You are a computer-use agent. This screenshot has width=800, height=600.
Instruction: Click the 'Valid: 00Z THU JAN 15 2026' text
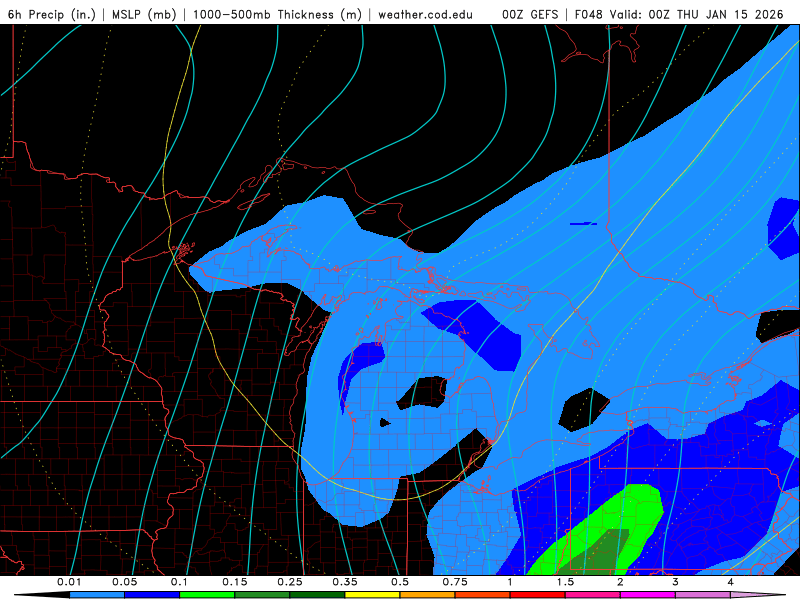pyautogui.click(x=696, y=14)
